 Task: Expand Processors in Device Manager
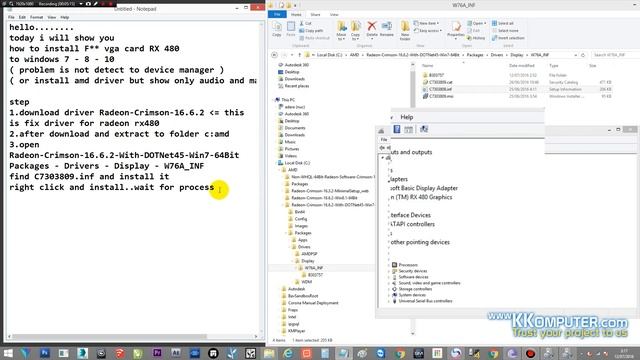(389, 265)
